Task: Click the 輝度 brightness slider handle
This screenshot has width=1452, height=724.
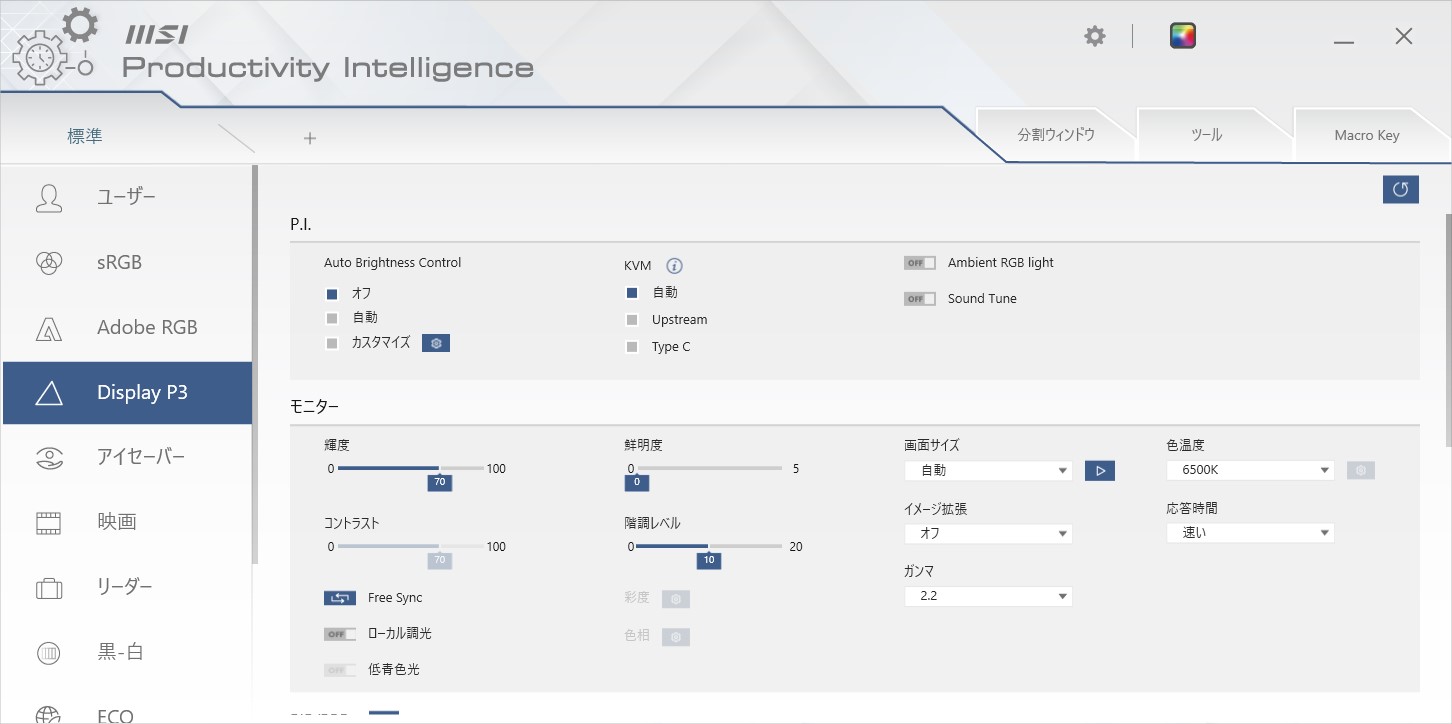Action: pyautogui.click(x=438, y=468)
